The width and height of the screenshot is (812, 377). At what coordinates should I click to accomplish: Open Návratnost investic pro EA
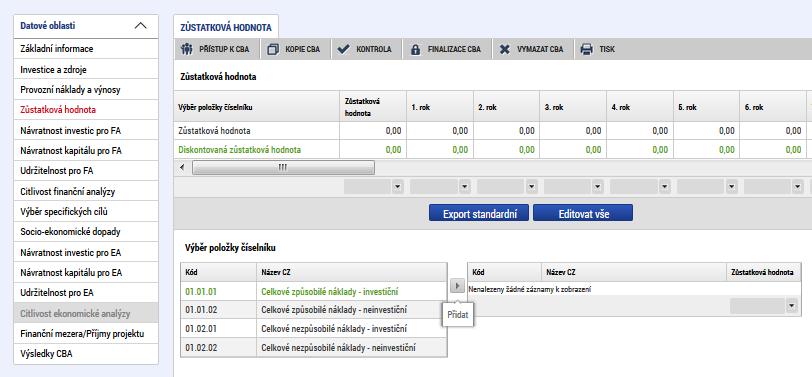point(86,253)
